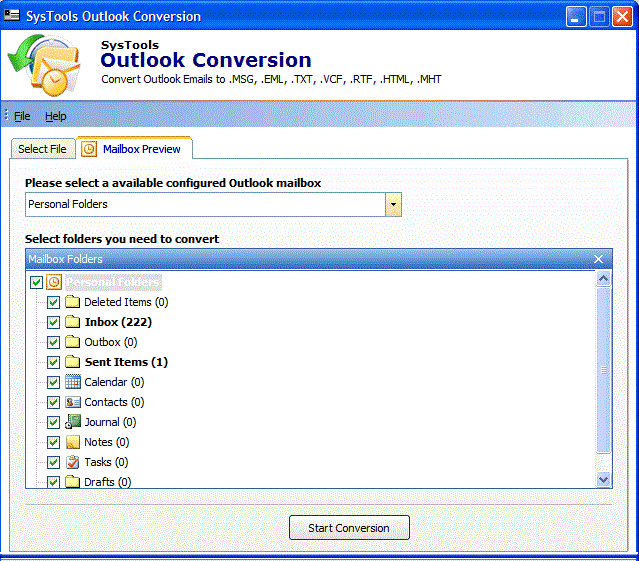The image size is (639, 561).
Task: Minimize the SysTools Outlook Conversion window
Action: [576, 17]
